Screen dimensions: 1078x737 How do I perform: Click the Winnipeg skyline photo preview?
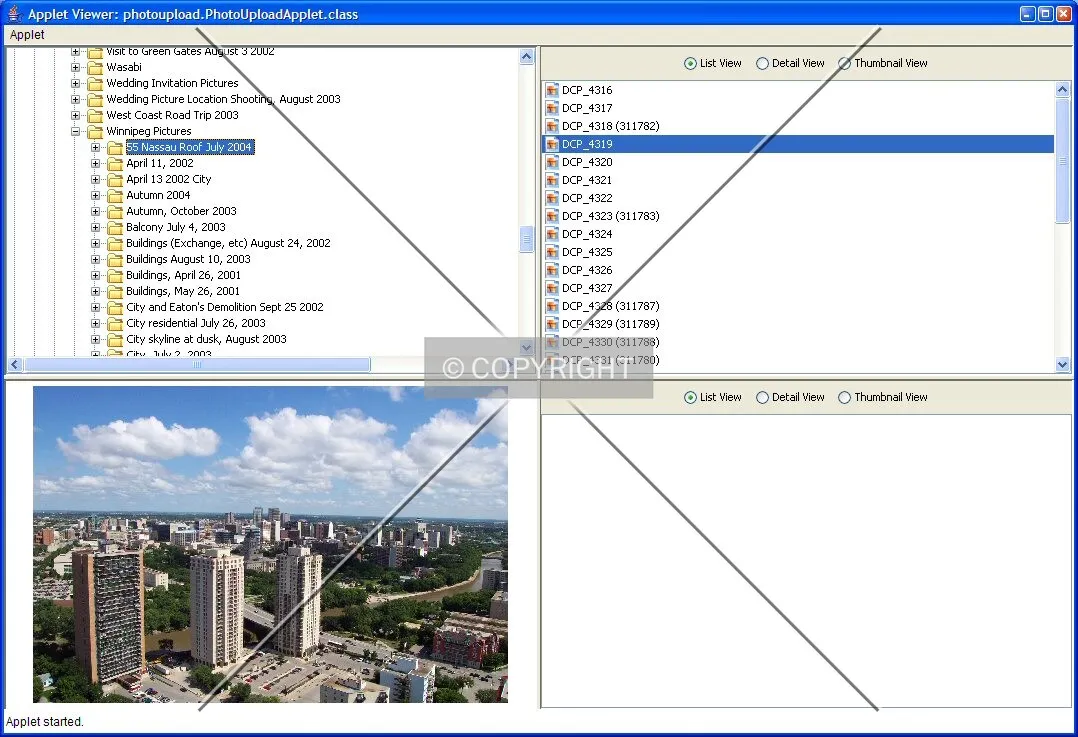click(x=270, y=544)
